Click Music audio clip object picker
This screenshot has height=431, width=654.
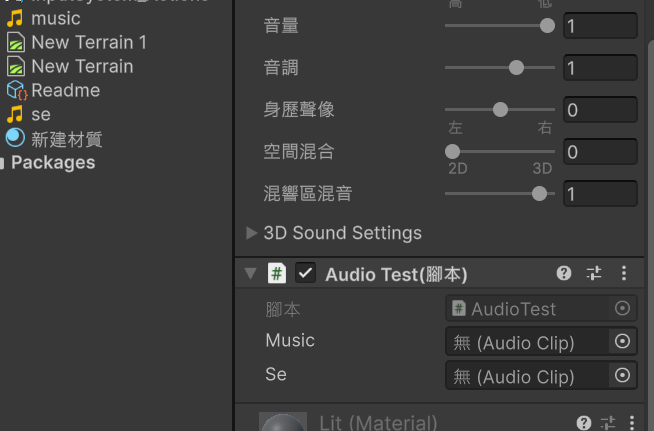tap(622, 342)
